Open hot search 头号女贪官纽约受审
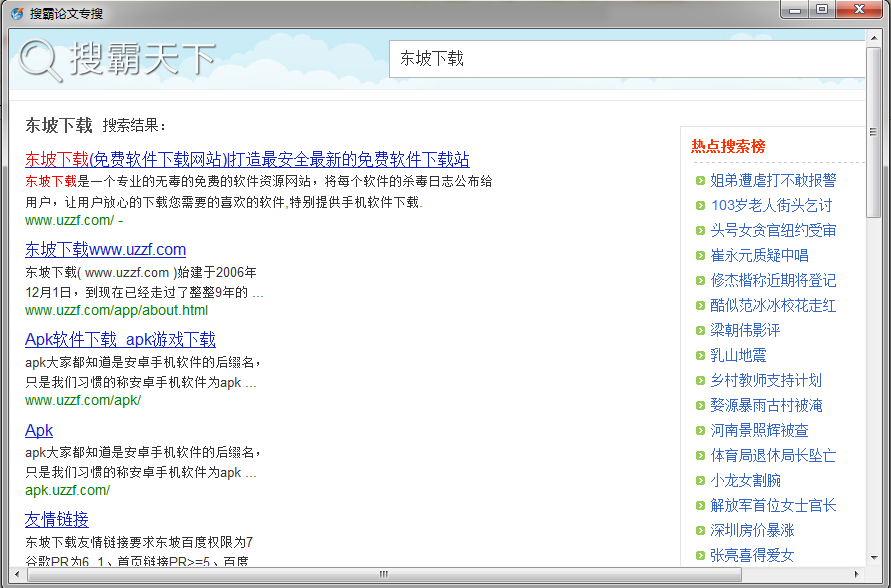The width and height of the screenshot is (891, 588). (x=773, y=231)
